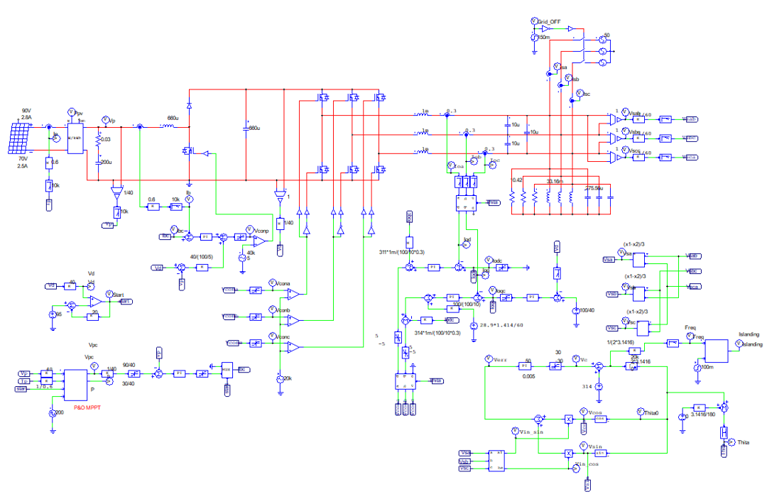Image resolution: width=767 pixels, height=499 pixels.
Task: Click the Vp voltage probe
Action: tap(105, 119)
